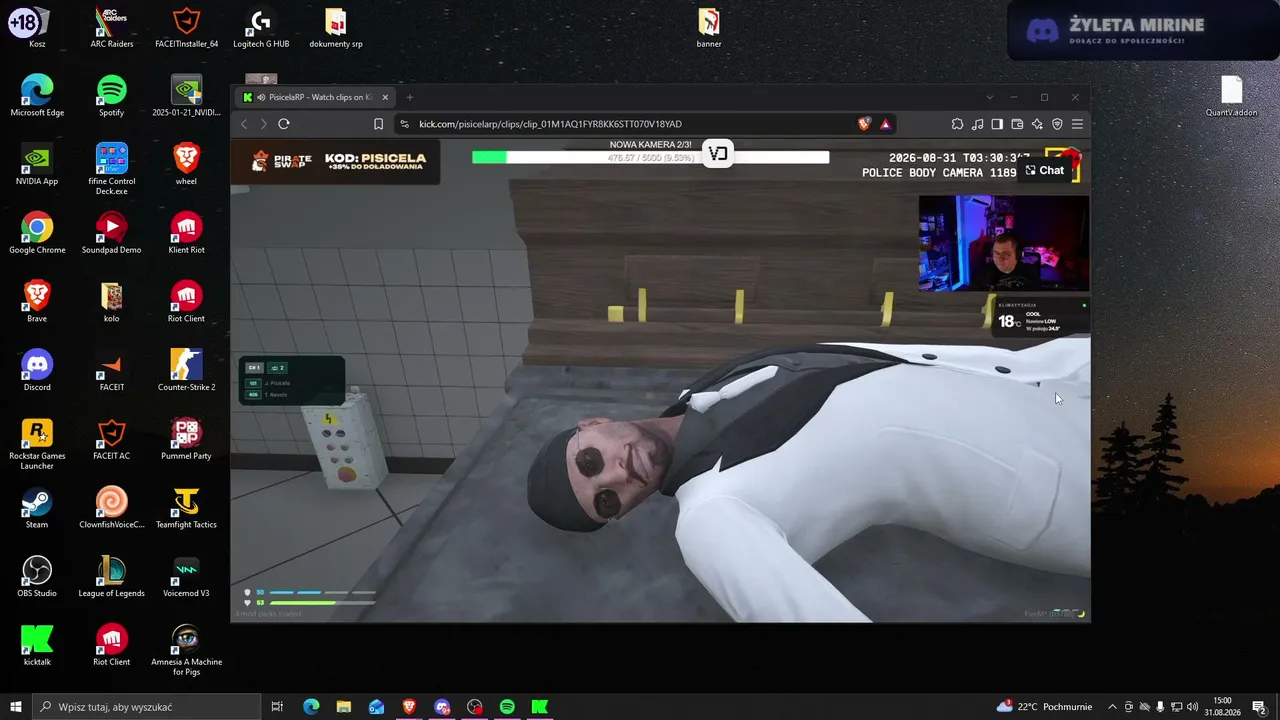Open the Windows Start menu
This screenshot has width=1280, height=720.
click(16, 707)
